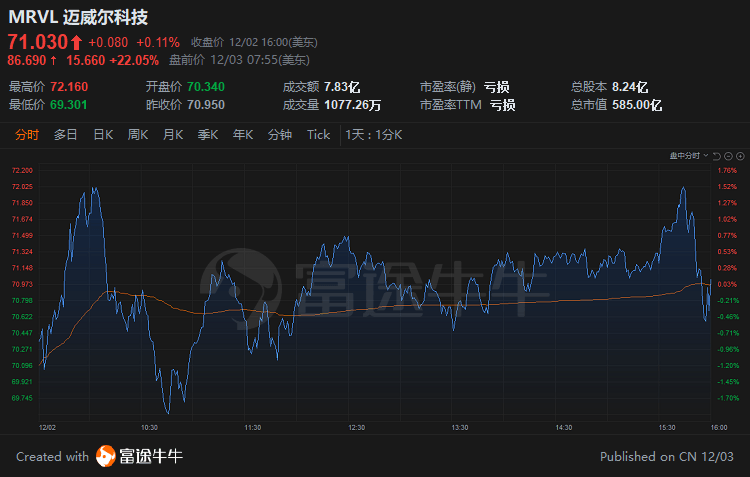
Task: Open the 年K chart tab
Action: [243, 135]
